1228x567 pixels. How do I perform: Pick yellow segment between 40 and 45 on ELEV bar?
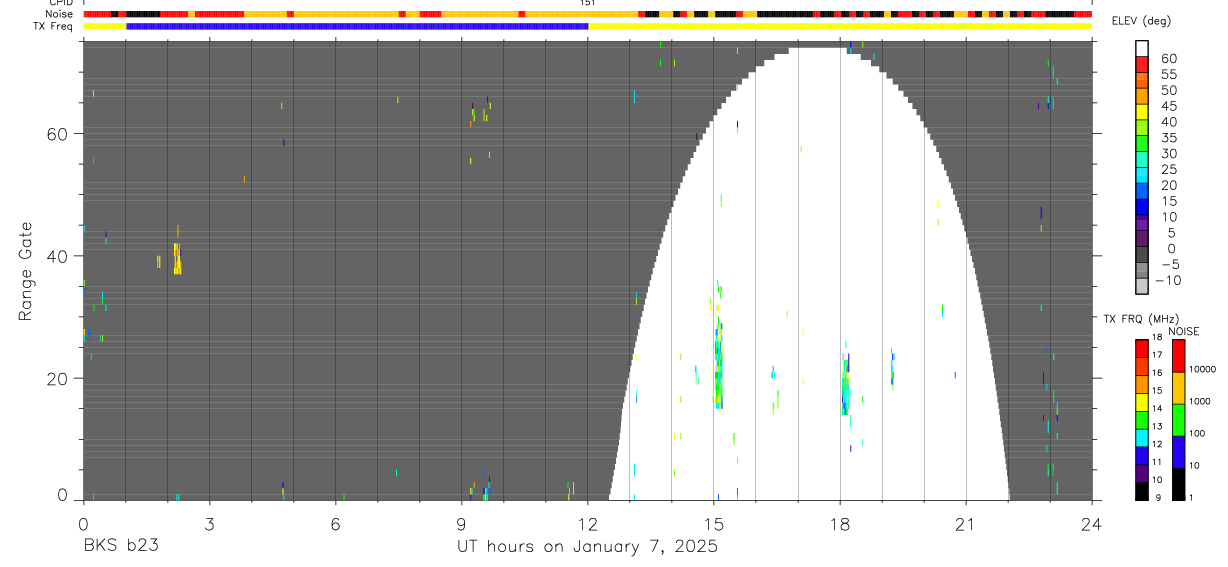(x=1141, y=113)
